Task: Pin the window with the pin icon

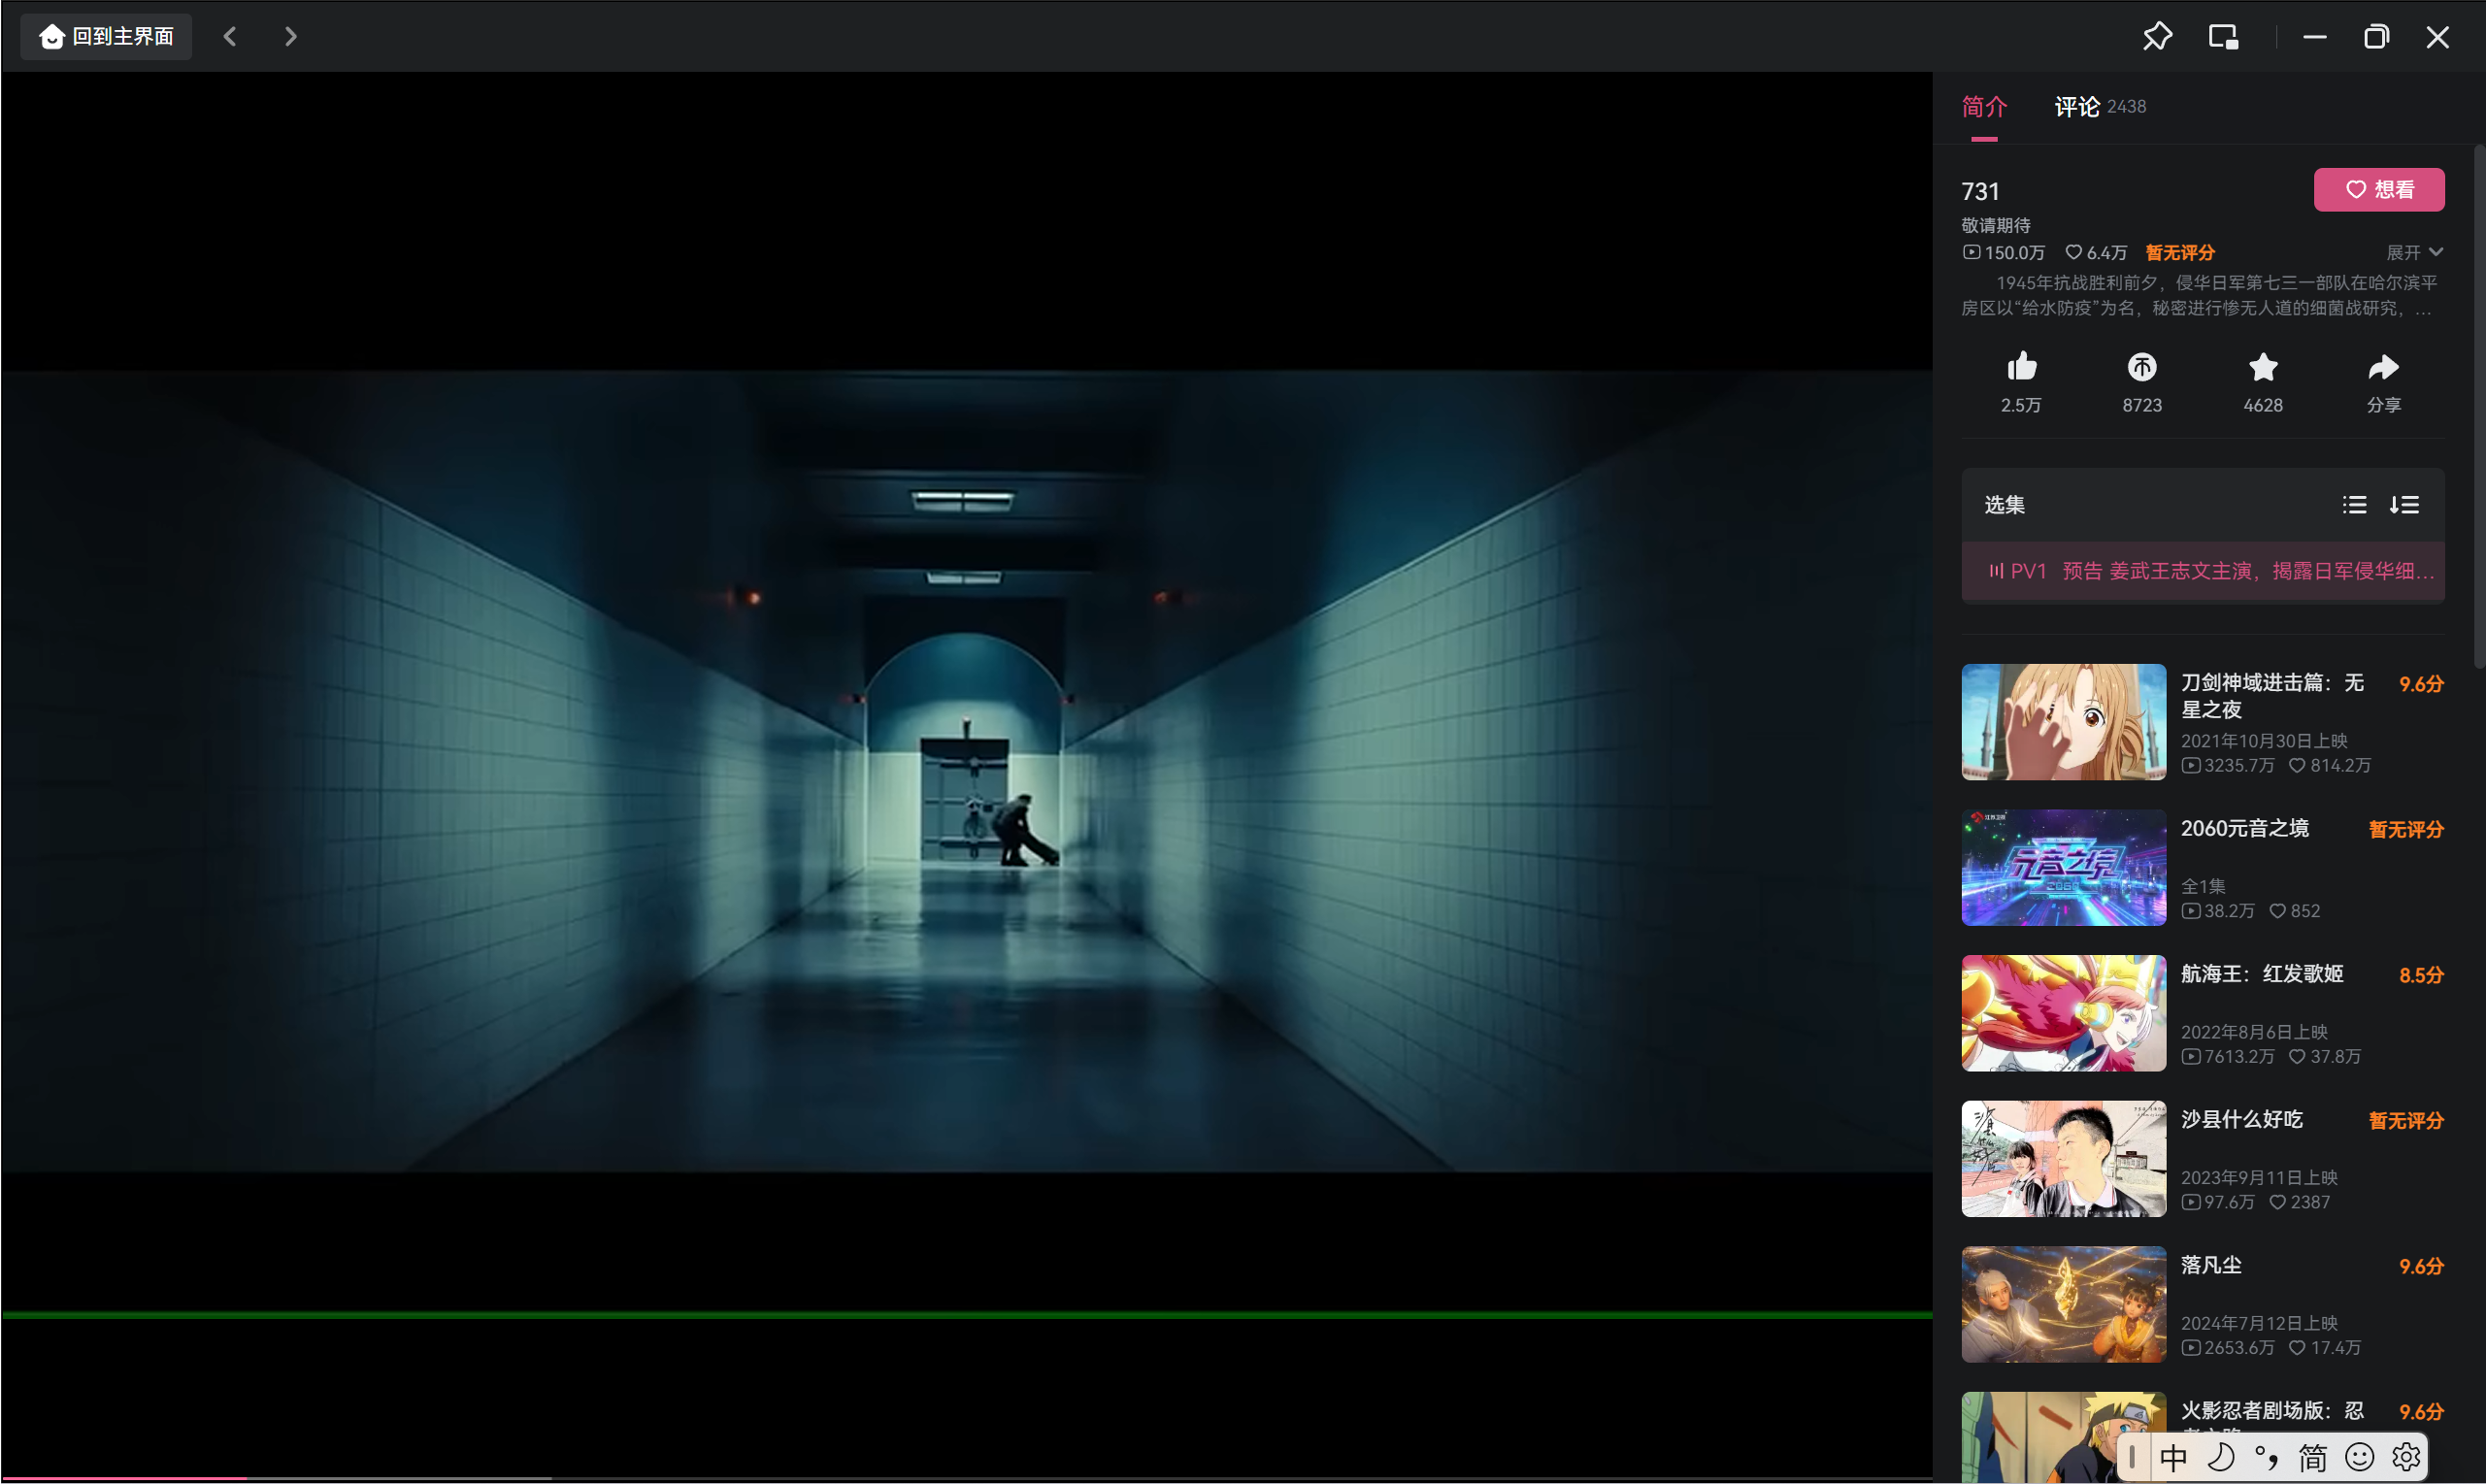Action: coord(2157,37)
